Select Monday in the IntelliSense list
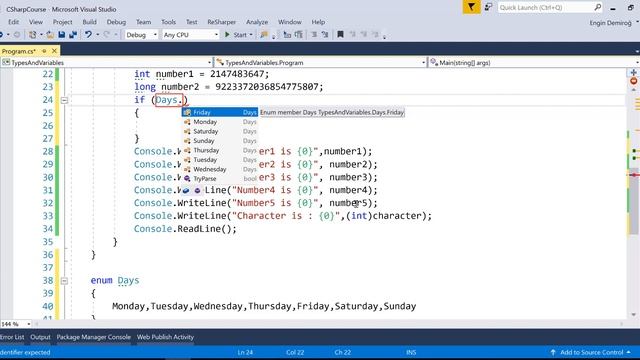Viewport: 640px width, 360px height. click(x=220, y=122)
